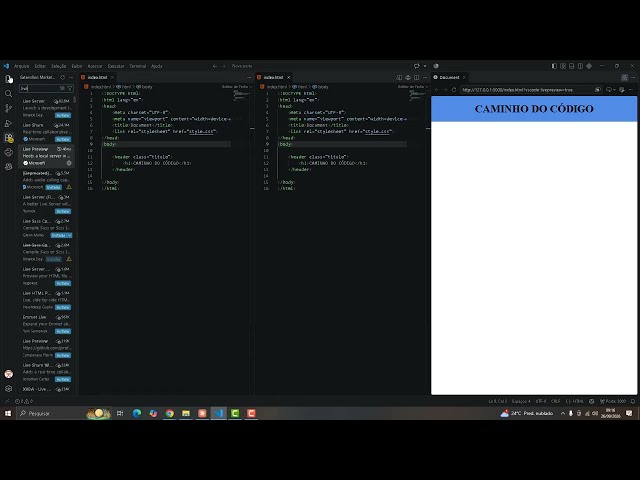Open Extensions sidebar more actions menu
The height and width of the screenshot is (480, 640).
pos(71,77)
